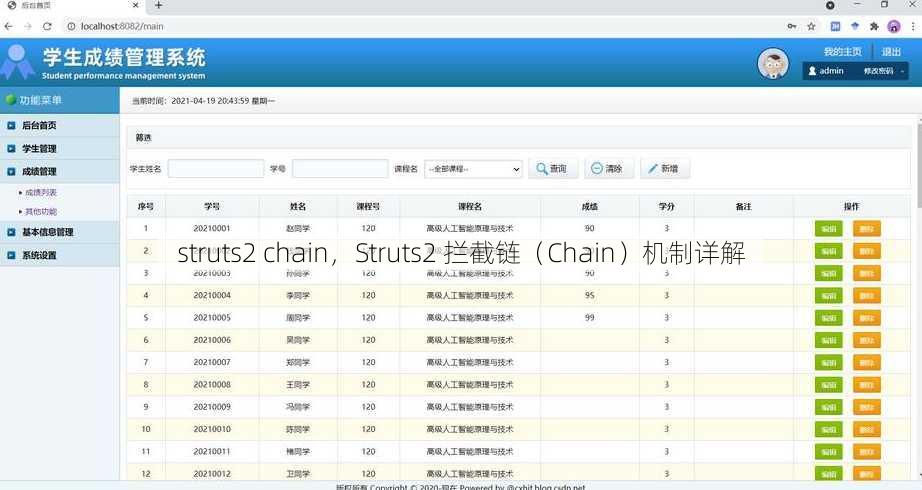Go back using the browser back arrow

click(x=8, y=26)
